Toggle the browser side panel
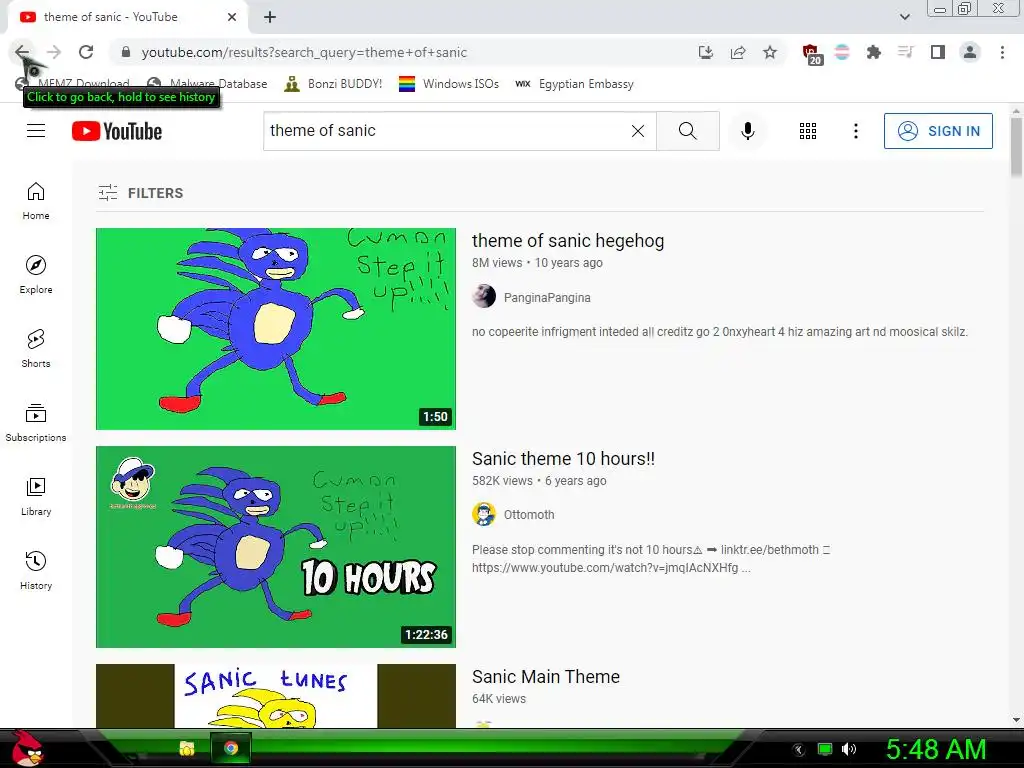The height and width of the screenshot is (768, 1024). pyautogui.click(x=938, y=52)
